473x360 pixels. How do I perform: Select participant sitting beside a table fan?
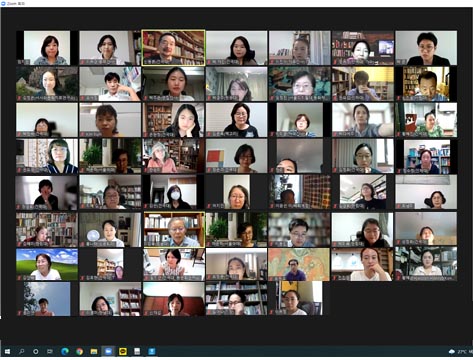click(x=110, y=230)
